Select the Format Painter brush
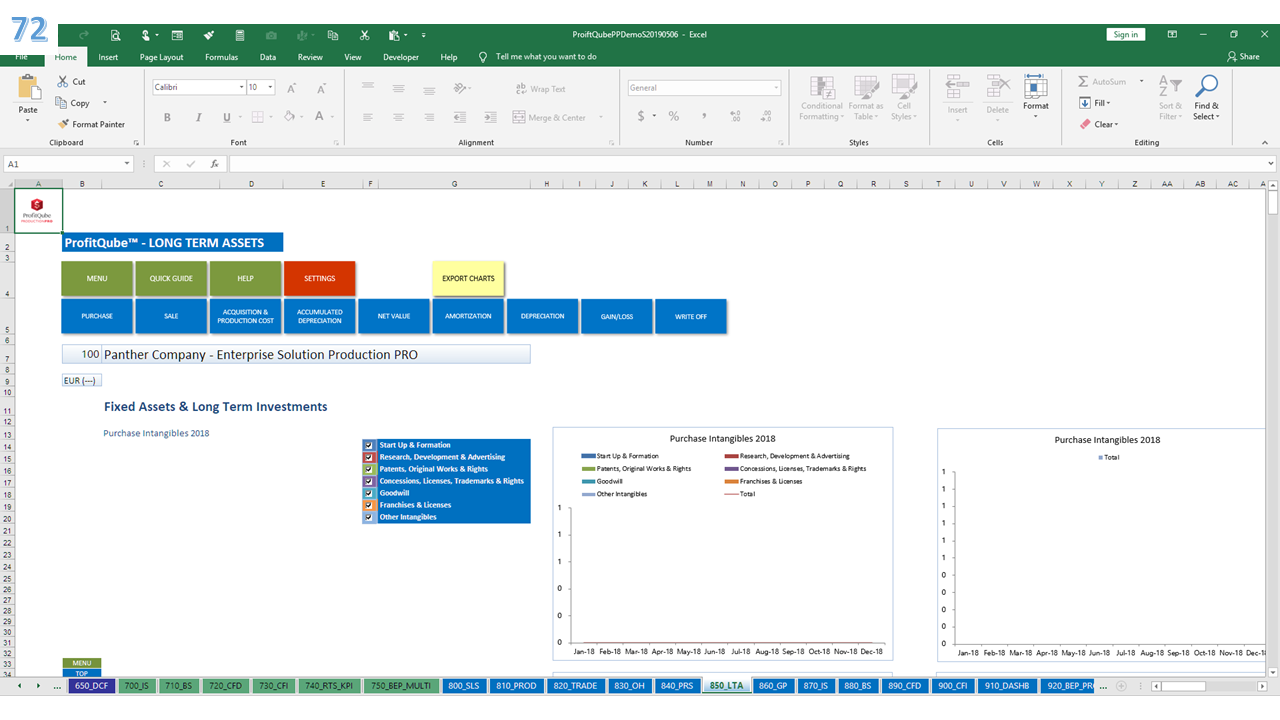The height and width of the screenshot is (720, 1280). coord(64,125)
